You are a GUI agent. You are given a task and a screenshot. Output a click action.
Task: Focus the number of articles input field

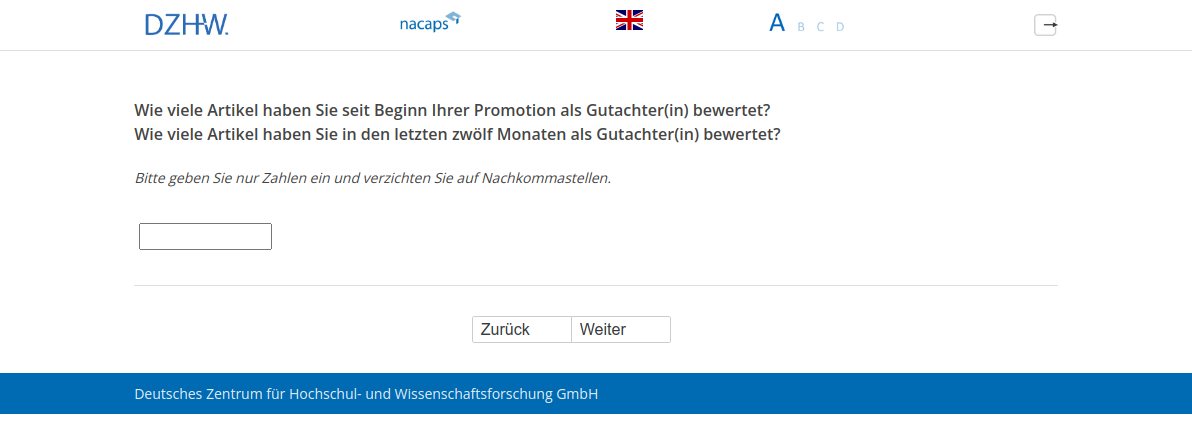[205, 237]
